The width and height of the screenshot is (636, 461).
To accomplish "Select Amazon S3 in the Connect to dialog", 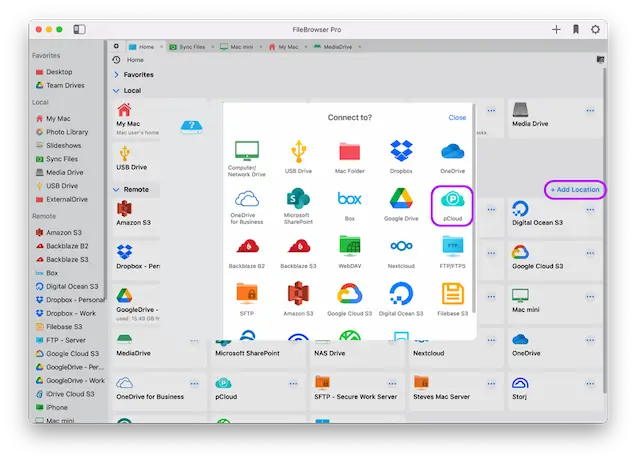I will click(x=298, y=299).
